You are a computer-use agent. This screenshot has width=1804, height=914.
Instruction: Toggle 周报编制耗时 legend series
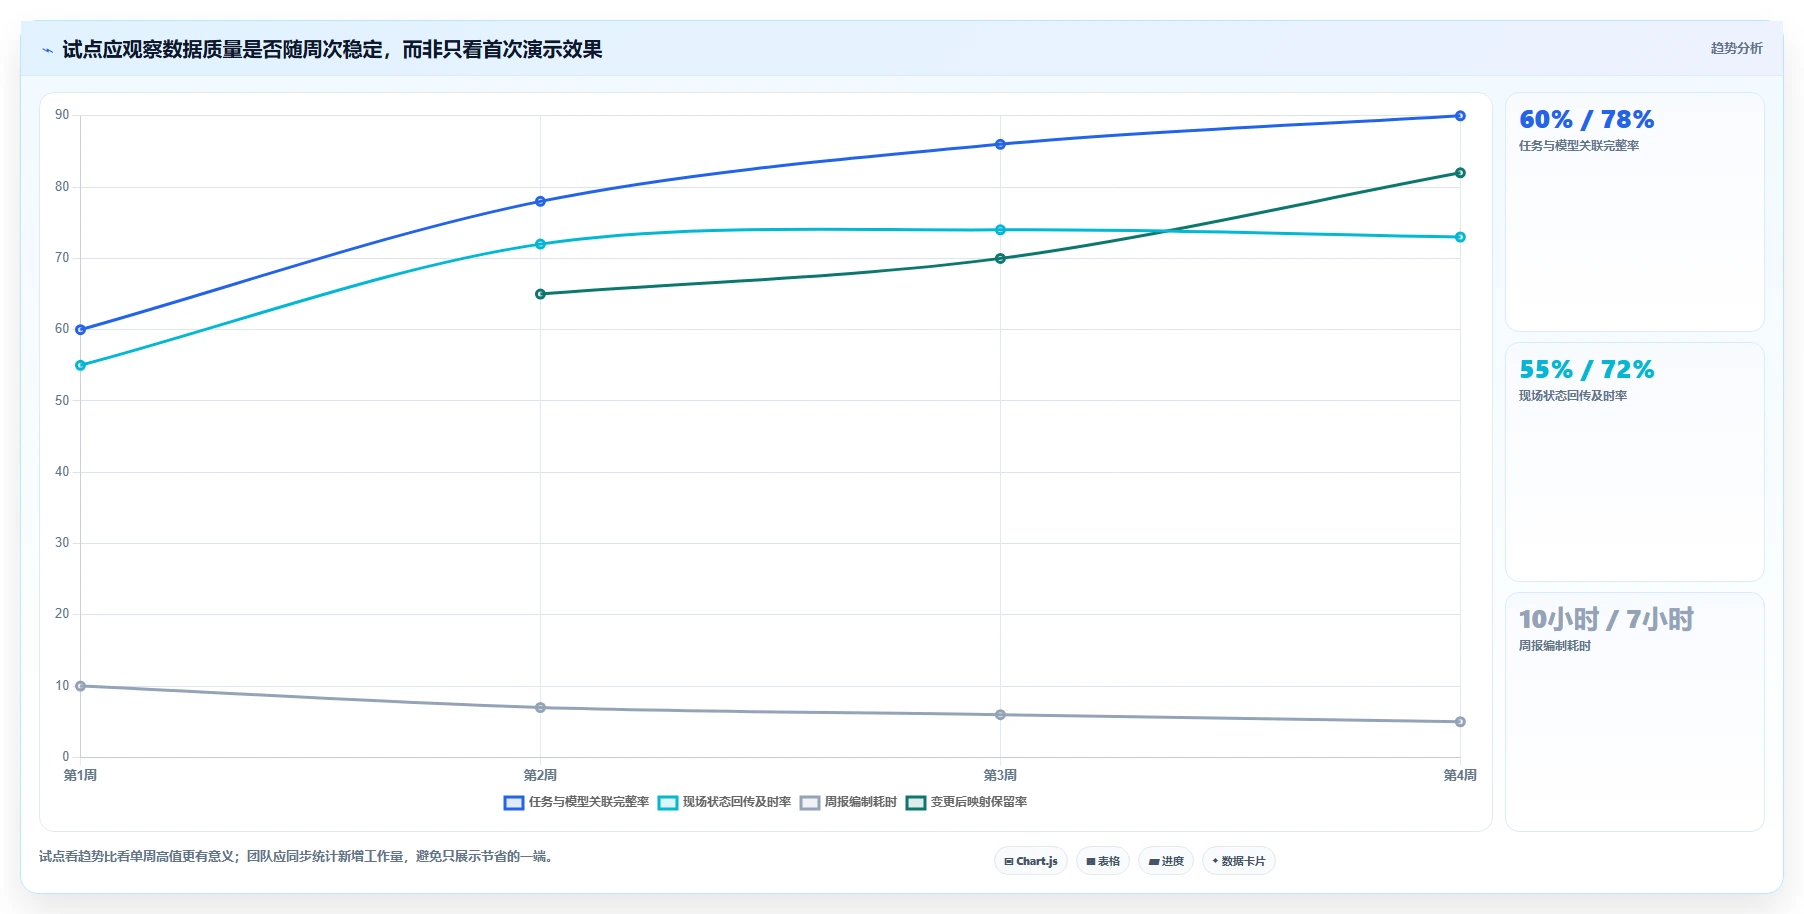point(849,802)
